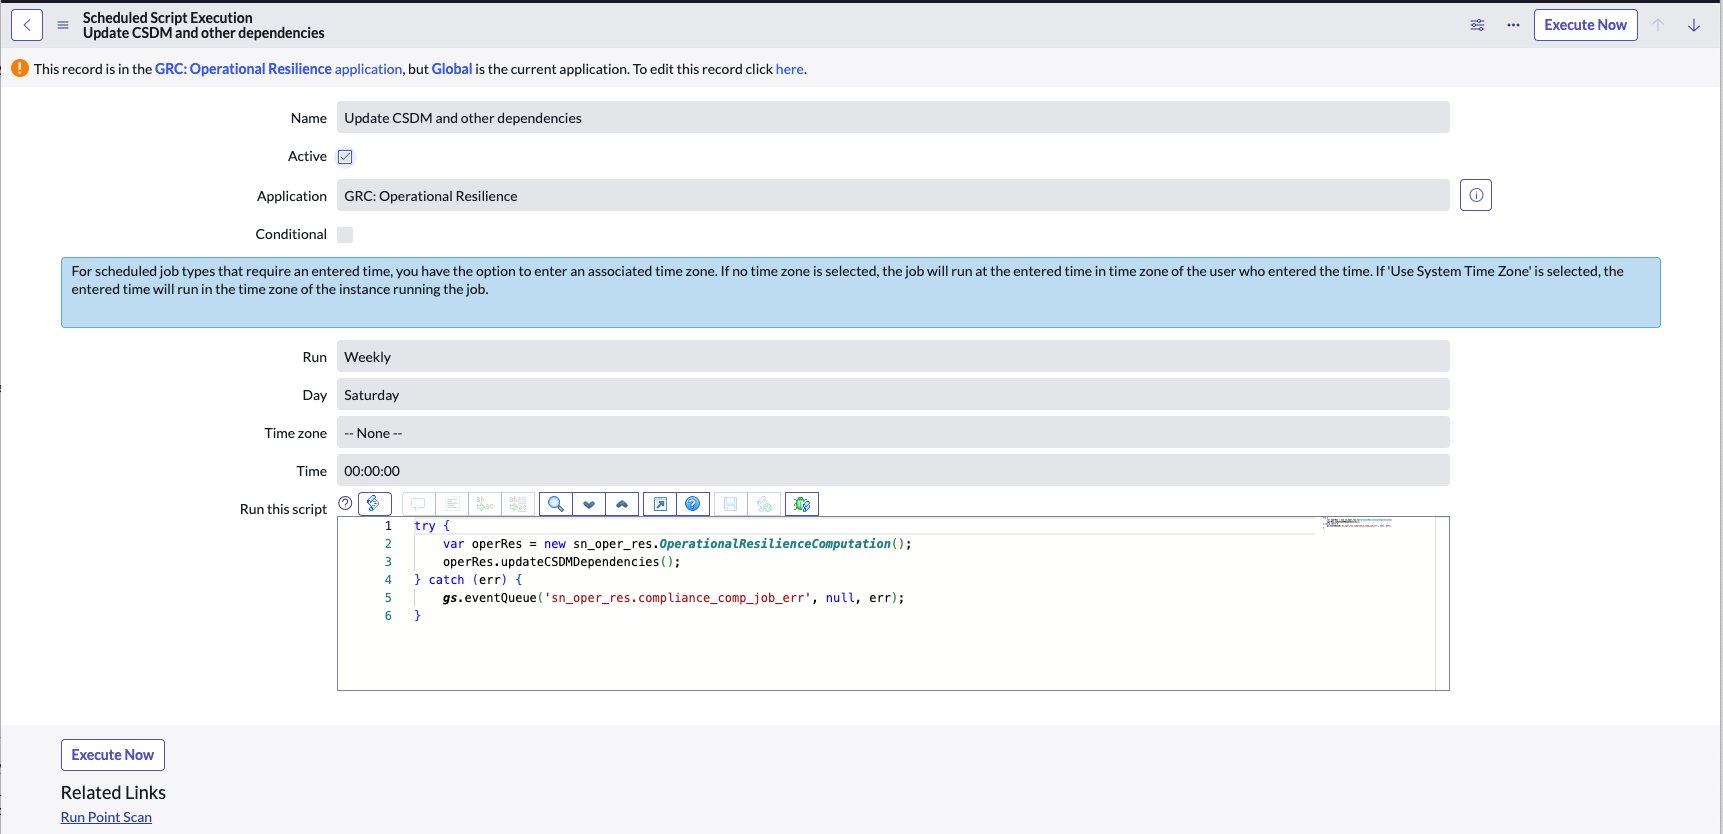
Task: Click the save script icon
Action: [731, 504]
